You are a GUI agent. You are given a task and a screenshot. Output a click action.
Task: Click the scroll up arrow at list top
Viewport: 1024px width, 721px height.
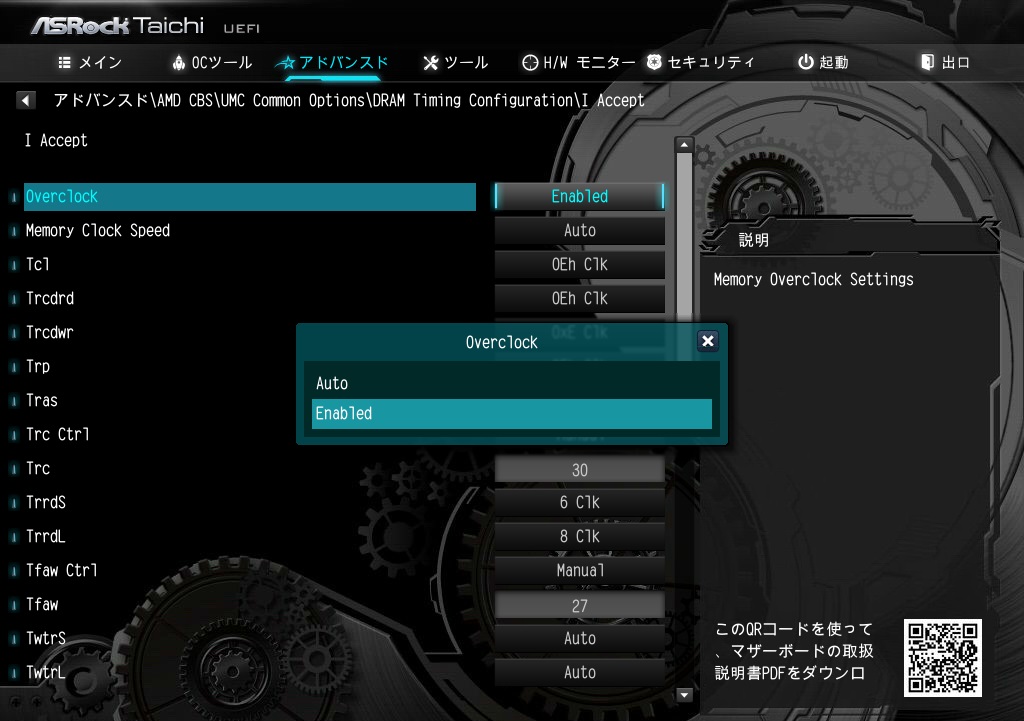[x=685, y=145]
